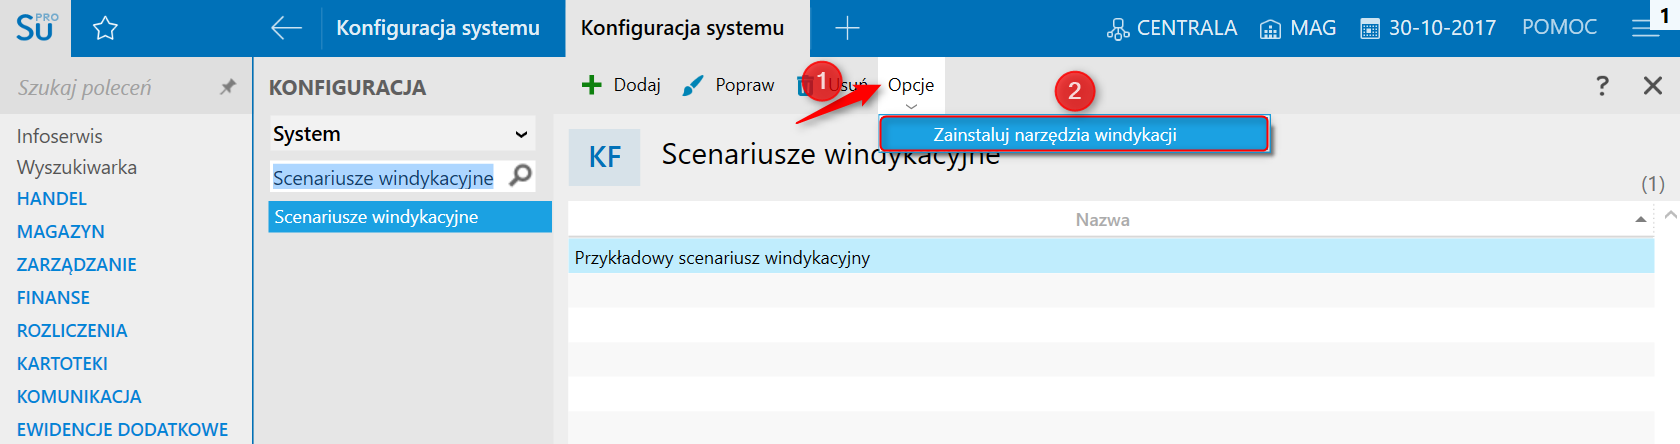
Task: Open help with the question mark icon
Action: click(x=1602, y=85)
